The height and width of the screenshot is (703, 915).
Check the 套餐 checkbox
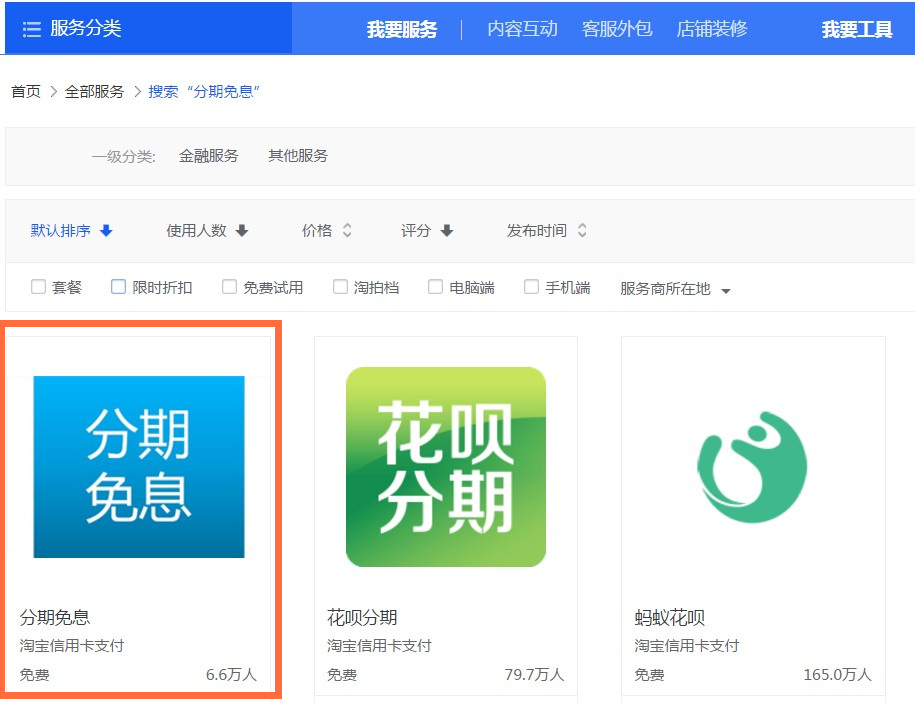39,286
